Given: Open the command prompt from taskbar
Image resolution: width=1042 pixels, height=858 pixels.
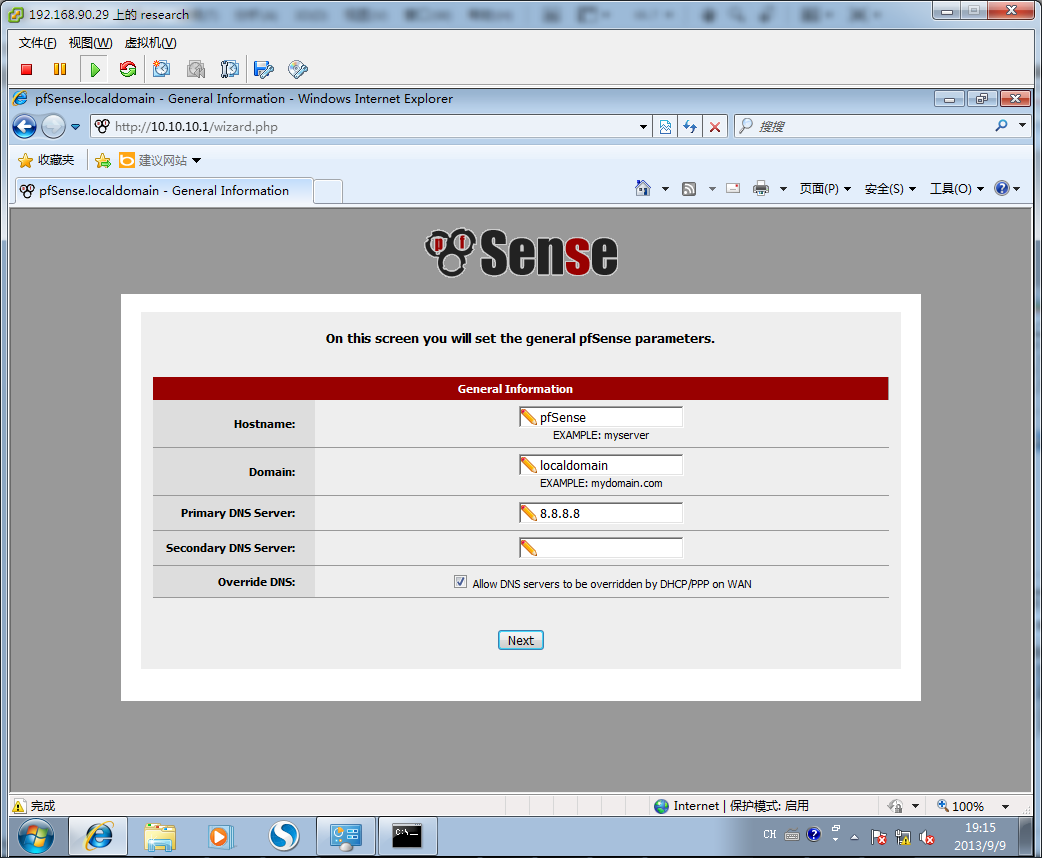Looking at the screenshot, I should pyautogui.click(x=407, y=834).
